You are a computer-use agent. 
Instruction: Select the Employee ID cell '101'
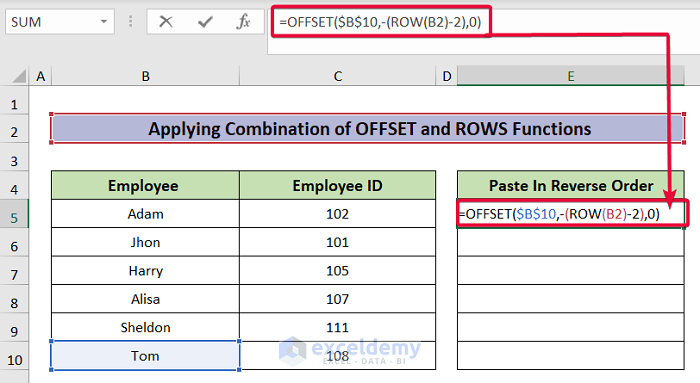338,242
